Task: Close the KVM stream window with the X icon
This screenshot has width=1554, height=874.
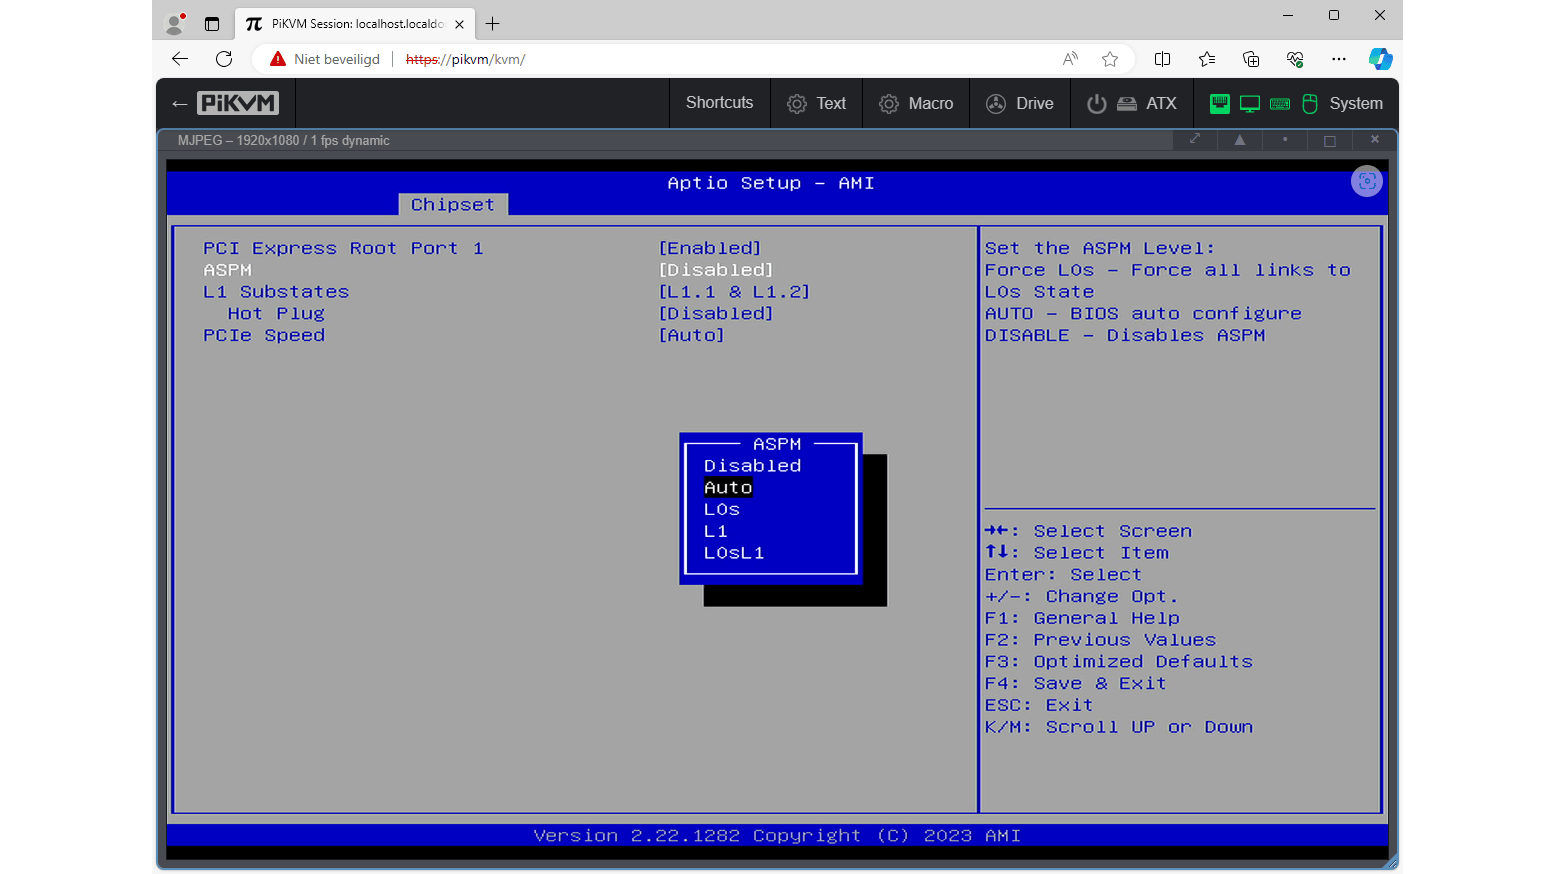Action: pos(1375,139)
